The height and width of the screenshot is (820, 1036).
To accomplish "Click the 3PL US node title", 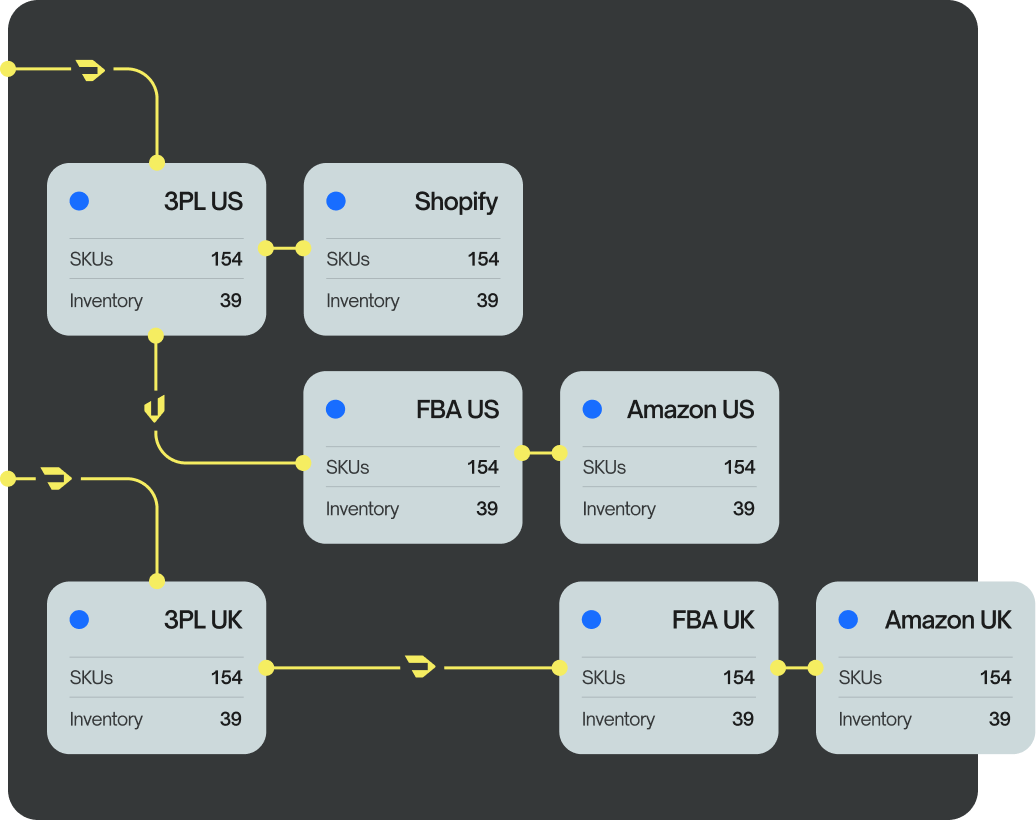I will pos(202,201).
